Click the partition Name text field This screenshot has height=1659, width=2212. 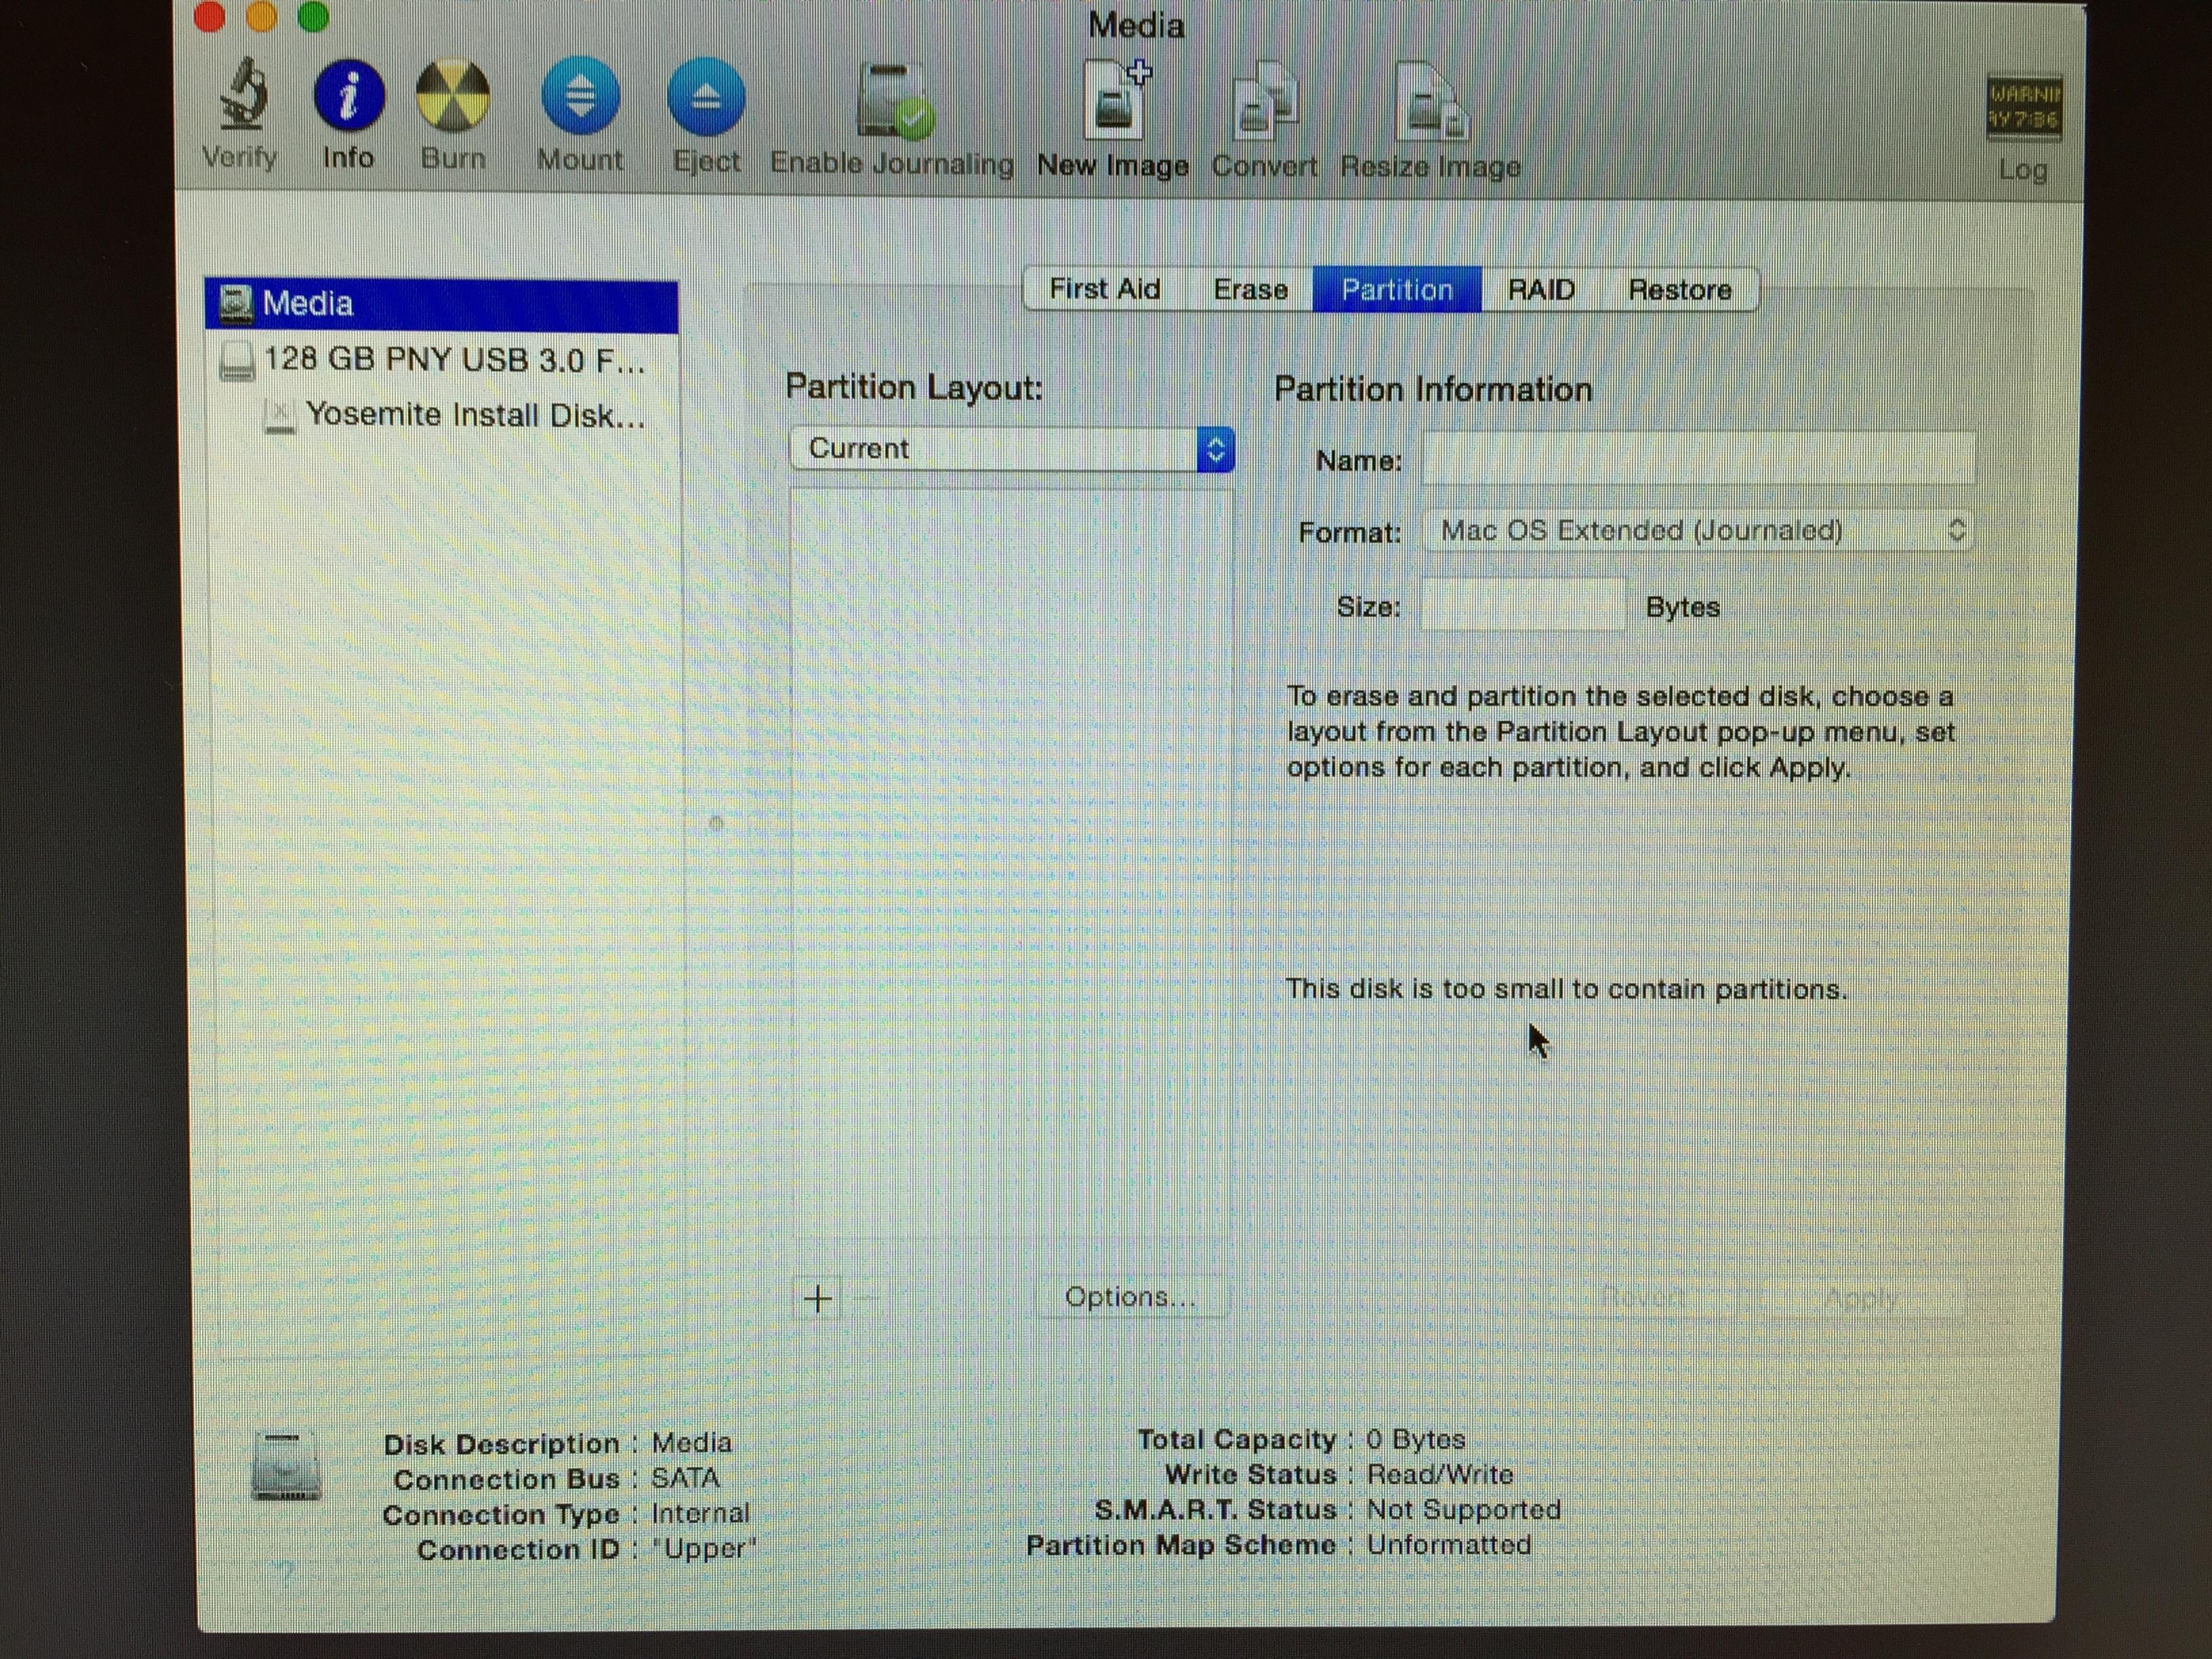pyautogui.click(x=1698, y=459)
